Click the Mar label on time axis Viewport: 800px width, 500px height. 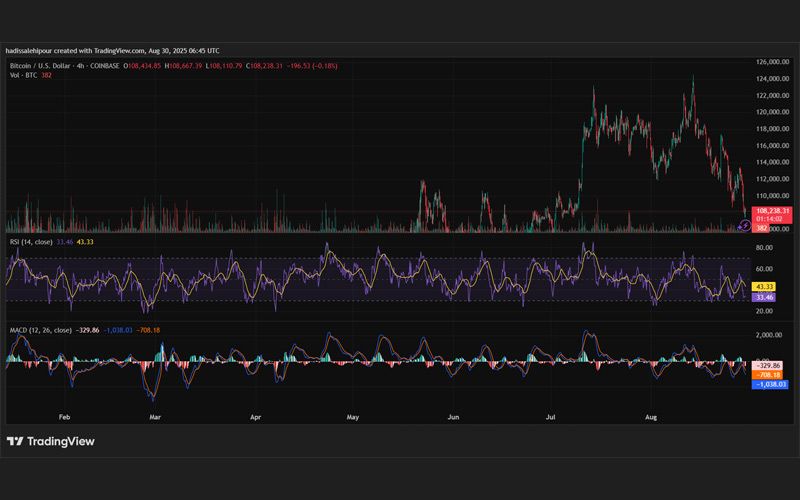coord(155,417)
